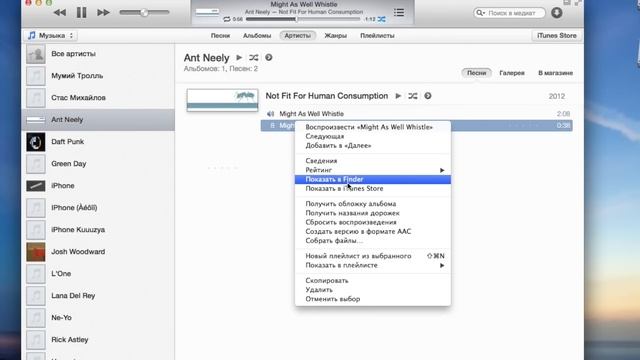
Task: Choose Отменить выбор in context menu
Action: [373, 299]
